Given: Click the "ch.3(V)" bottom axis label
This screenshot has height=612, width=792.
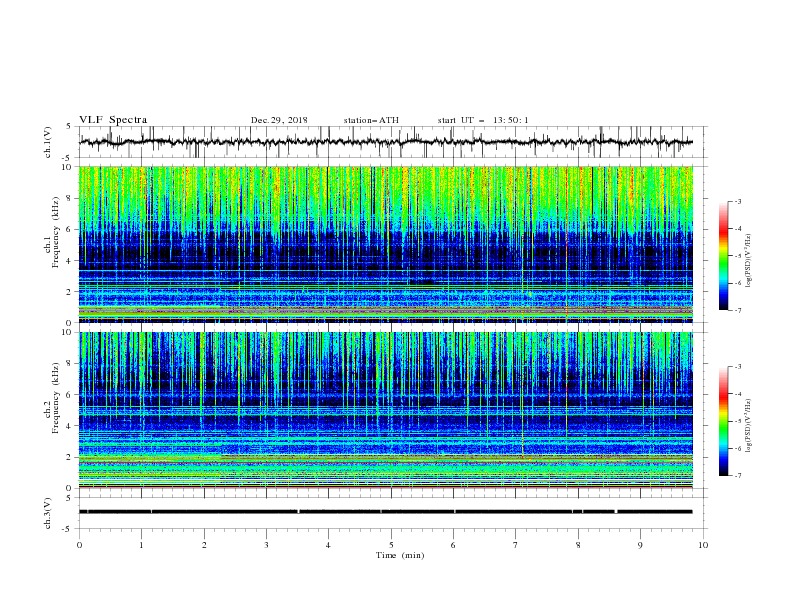Looking at the screenshot, I should point(48,513).
